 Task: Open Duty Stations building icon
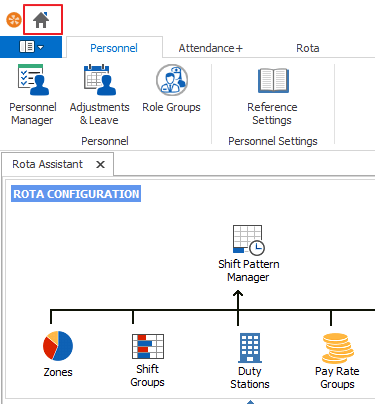coord(250,347)
